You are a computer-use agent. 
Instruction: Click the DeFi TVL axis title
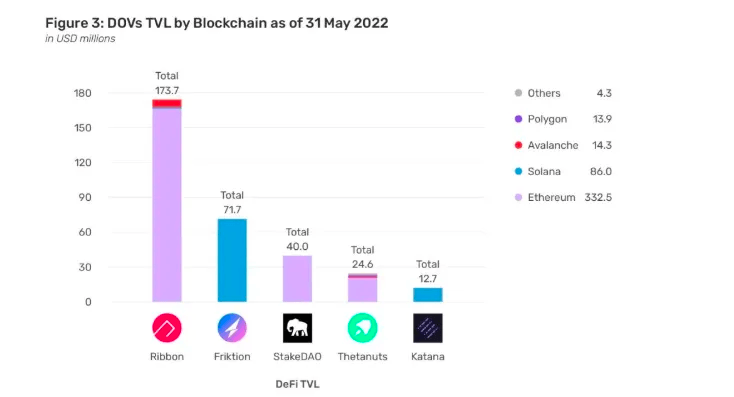297,384
